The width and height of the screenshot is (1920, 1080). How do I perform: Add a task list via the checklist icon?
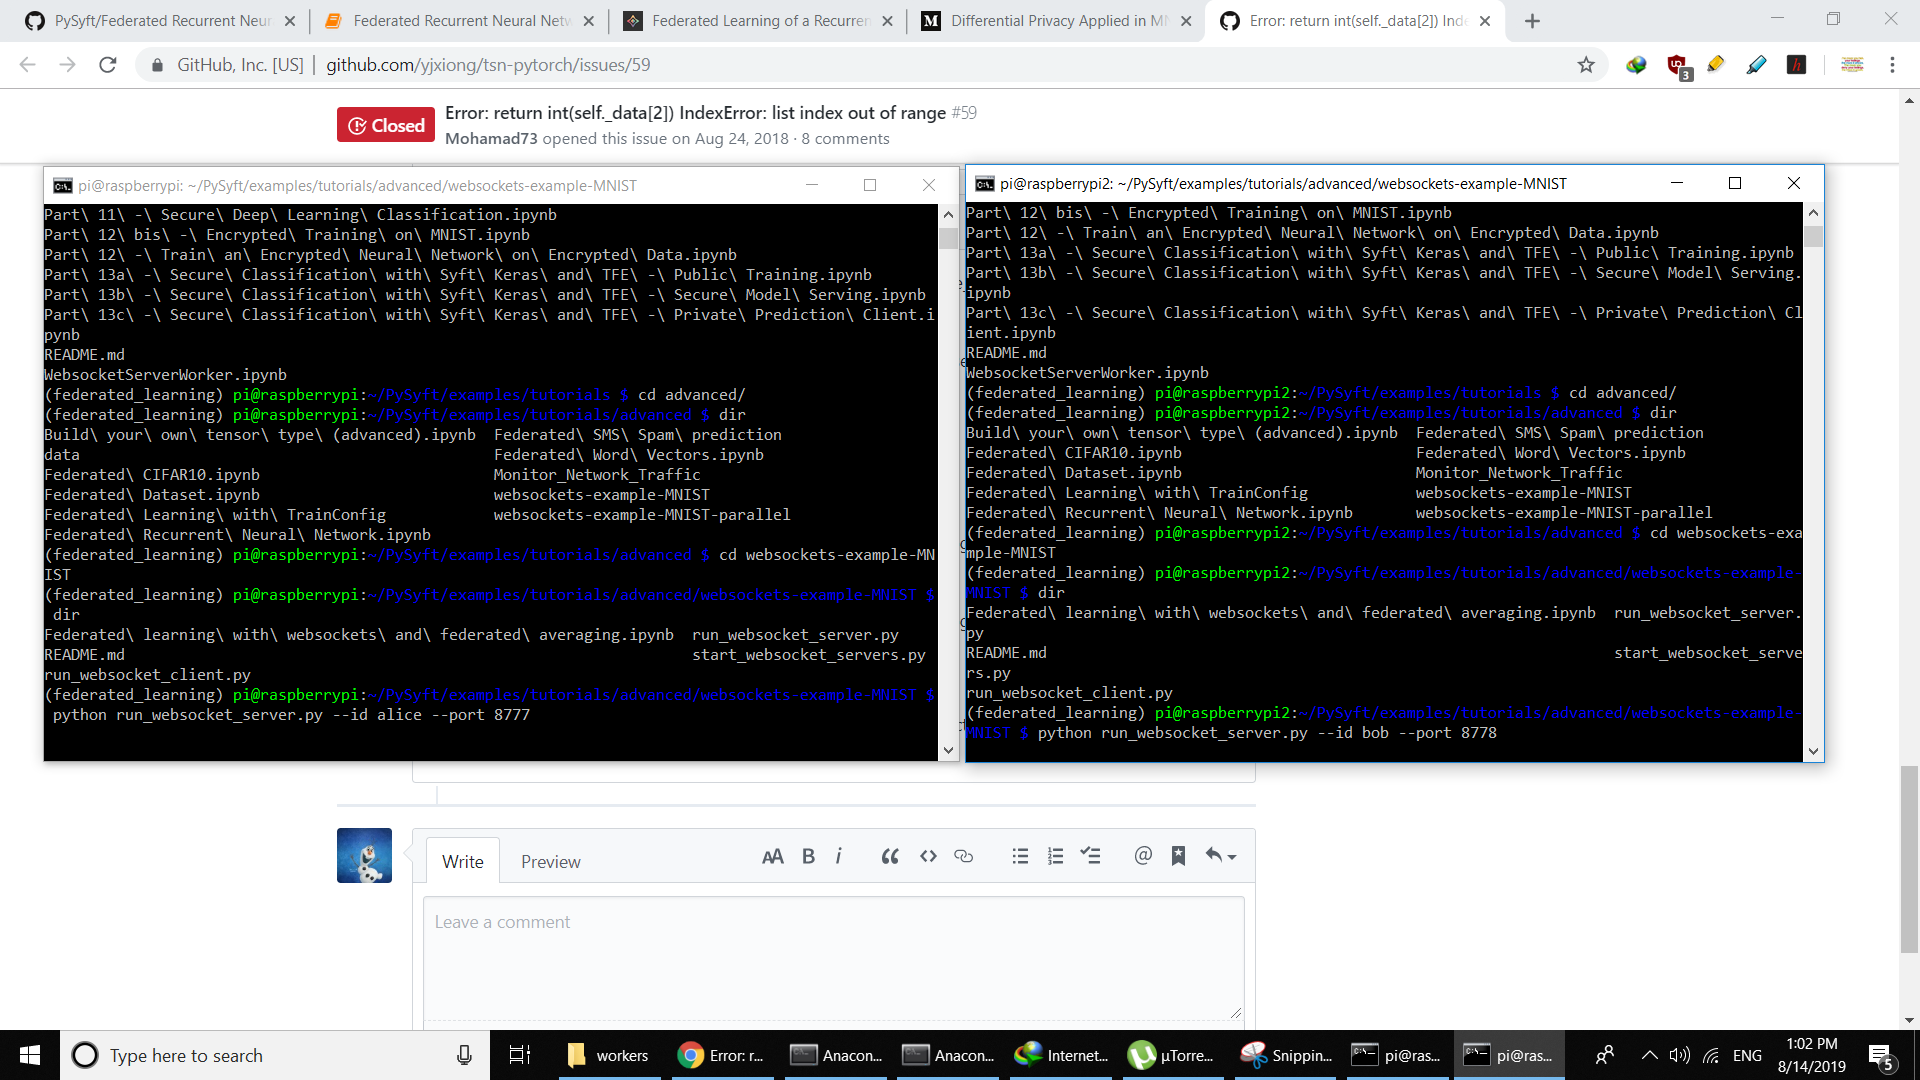click(1090, 856)
